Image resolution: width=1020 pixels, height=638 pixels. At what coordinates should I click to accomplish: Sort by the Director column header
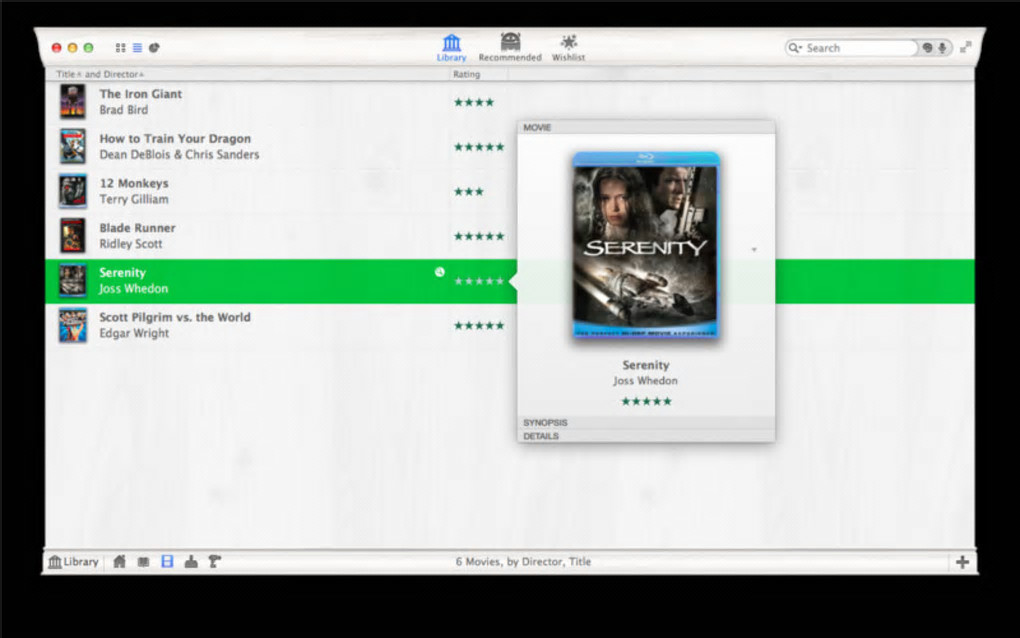123,74
